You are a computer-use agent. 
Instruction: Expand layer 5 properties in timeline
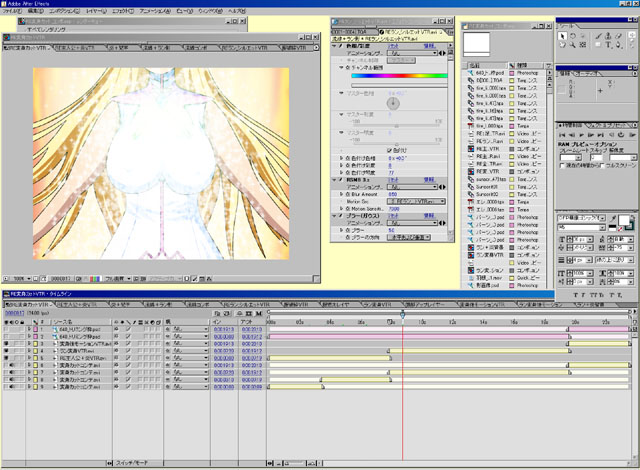[29, 358]
